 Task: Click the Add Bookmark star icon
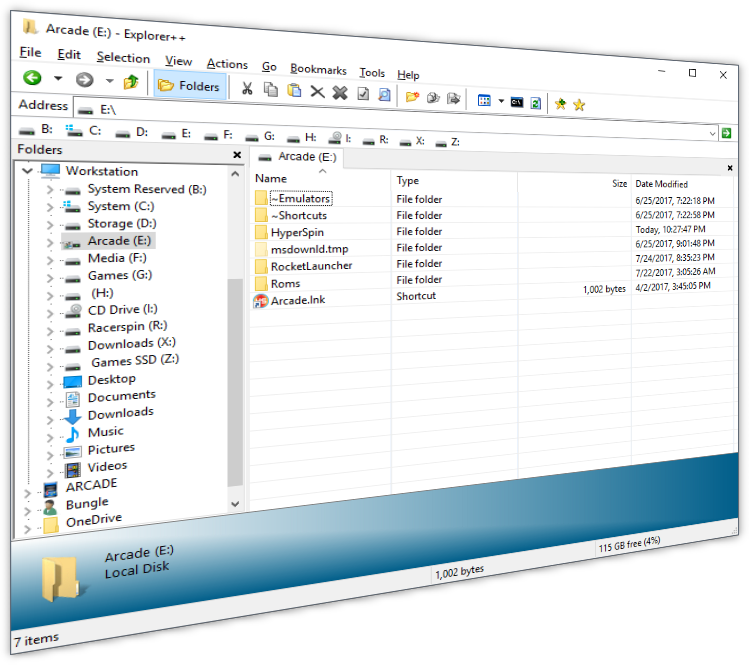click(560, 104)
